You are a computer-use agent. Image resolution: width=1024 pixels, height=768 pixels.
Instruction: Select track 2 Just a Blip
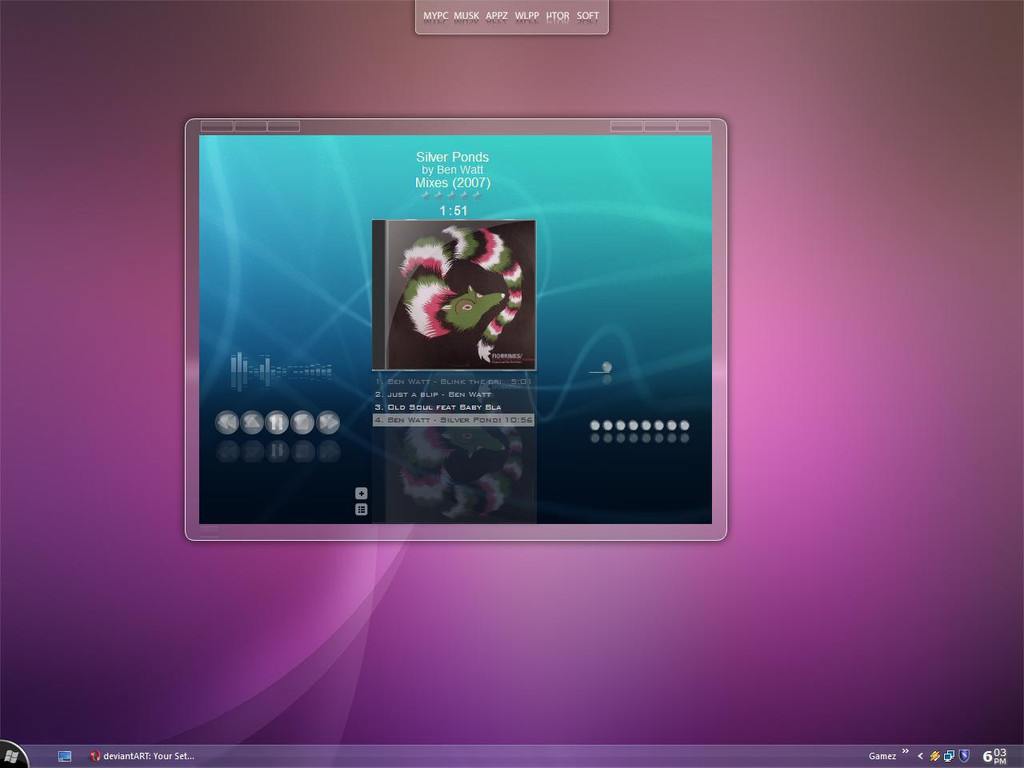point(453,394)
